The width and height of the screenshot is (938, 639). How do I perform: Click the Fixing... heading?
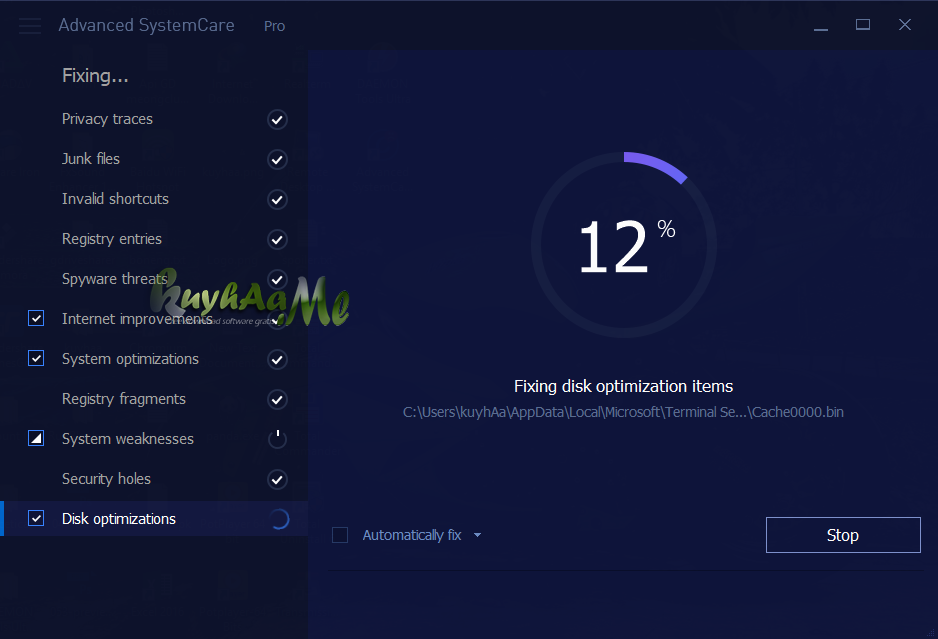[x=95, y=76]
